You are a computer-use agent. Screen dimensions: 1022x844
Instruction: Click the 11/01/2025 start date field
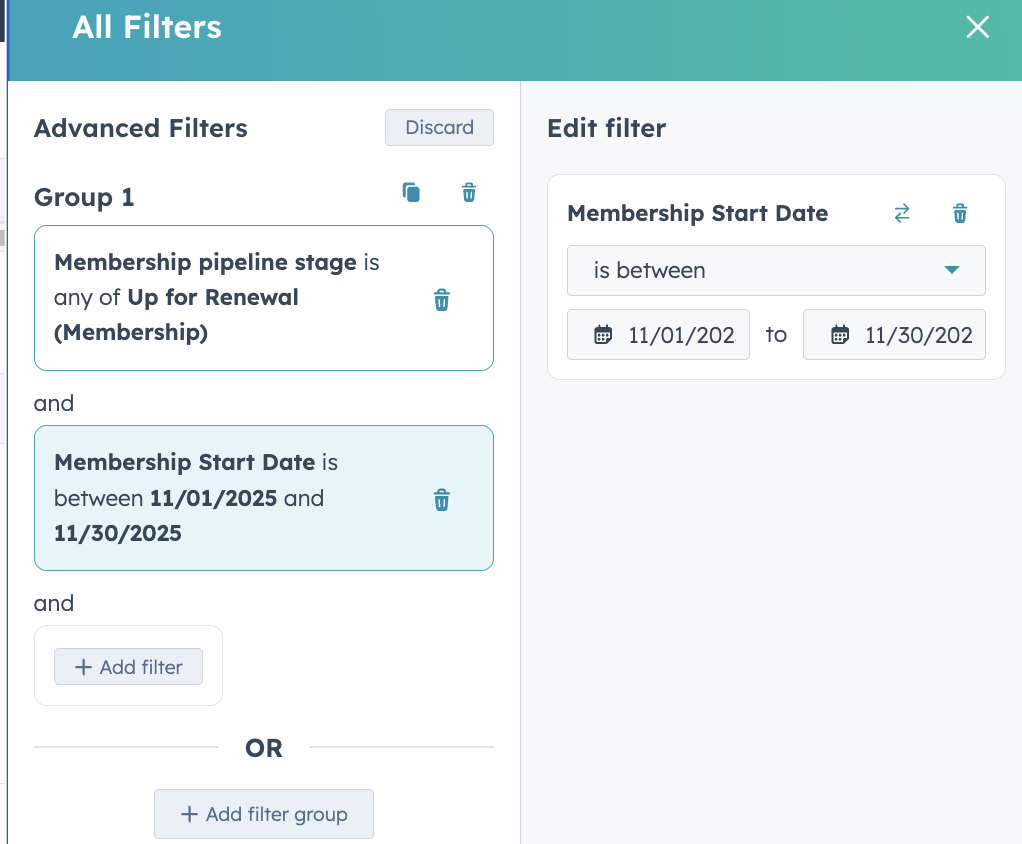(x=681, y=335)
